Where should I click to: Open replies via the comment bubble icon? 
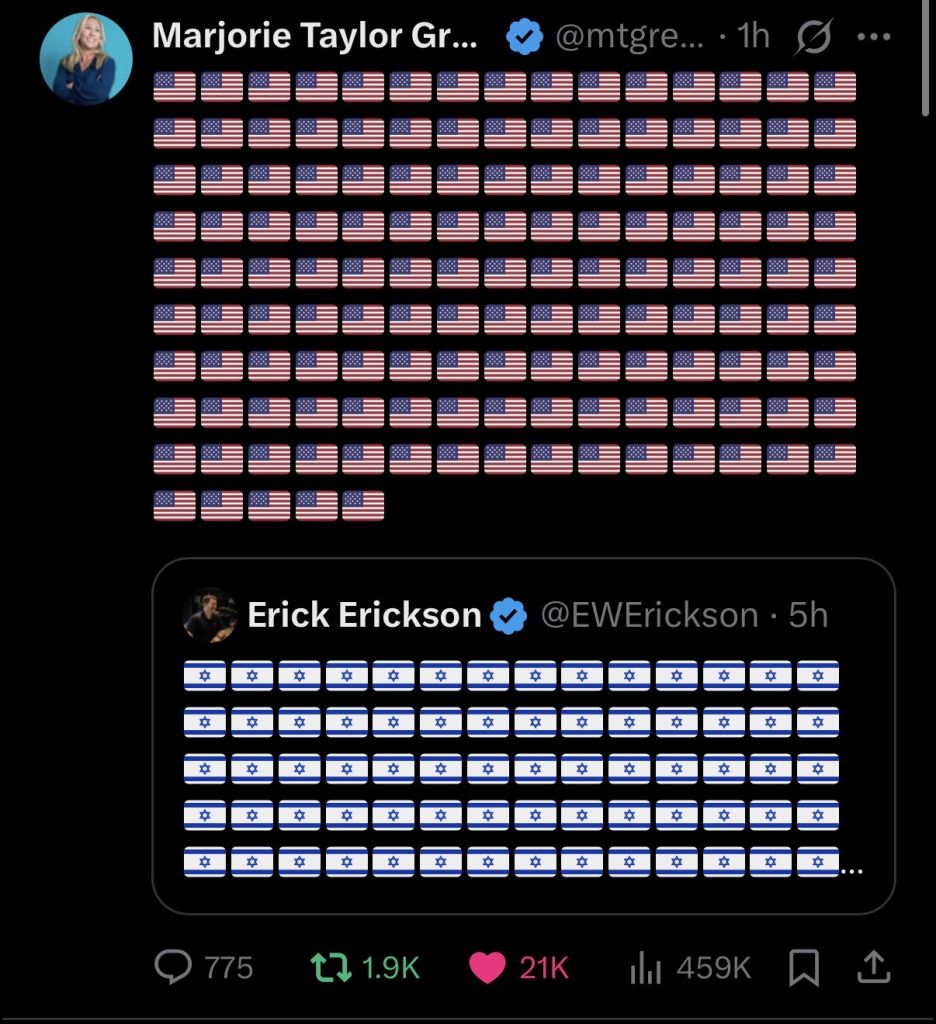pyautogui.click(x=173, y=967)
